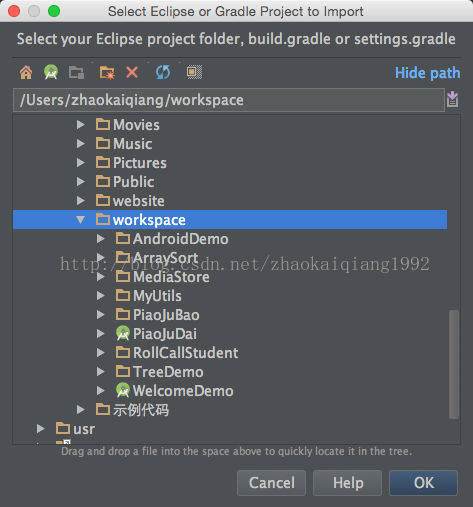Expand the AndroidDemo folder

(x=101, y=239)
